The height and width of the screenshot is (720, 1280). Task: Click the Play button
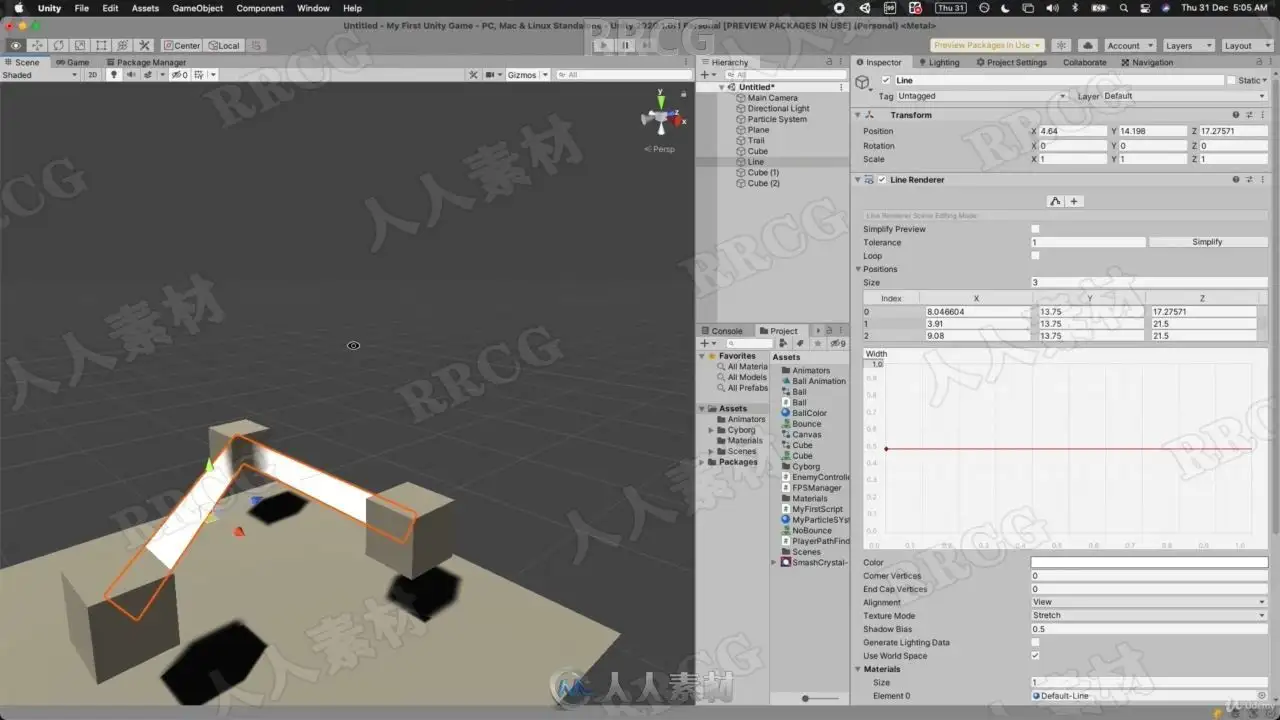pos(603,45)
